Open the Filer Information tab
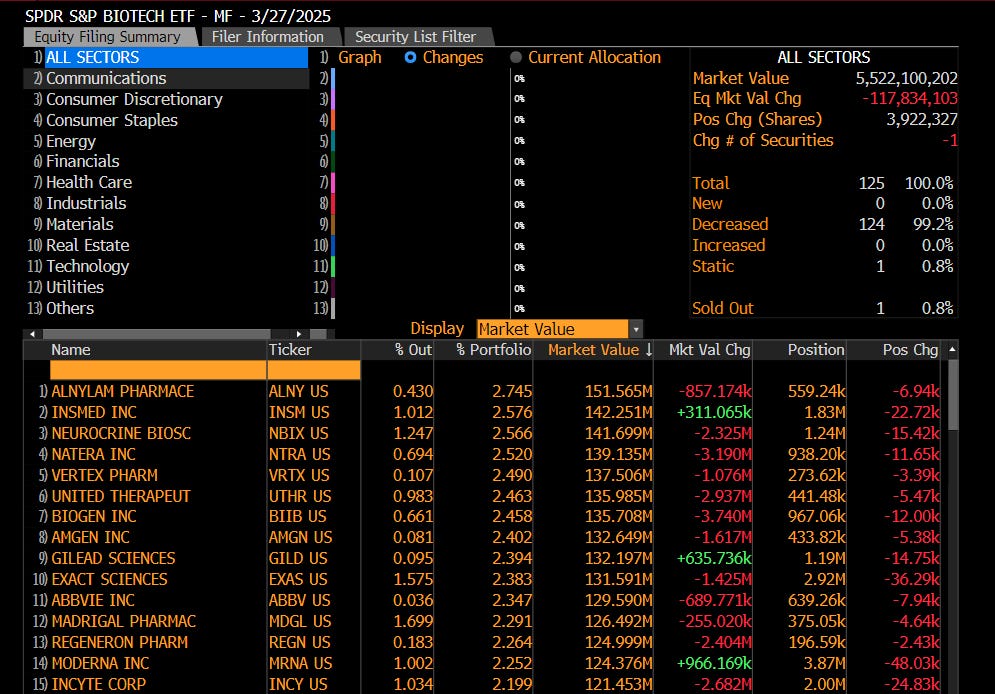Viewport: 995px width, 694px height. pos(268,37)
